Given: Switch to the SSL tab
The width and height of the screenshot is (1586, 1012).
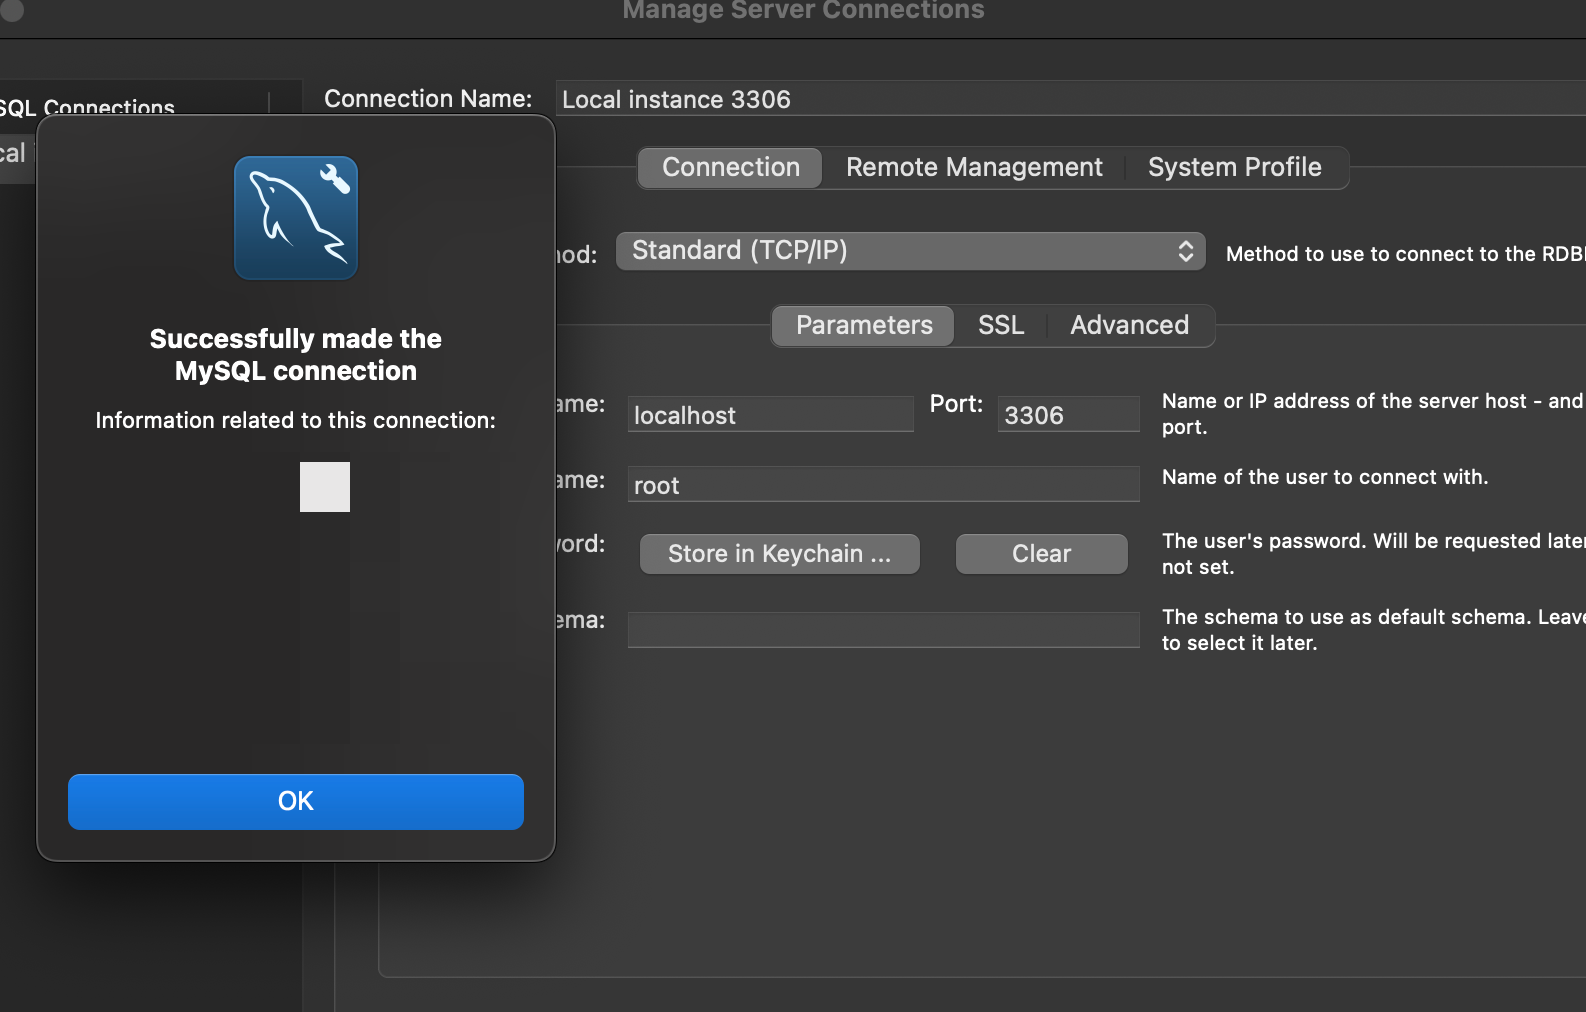Looking at the screenshot, I should [1001, 325].
